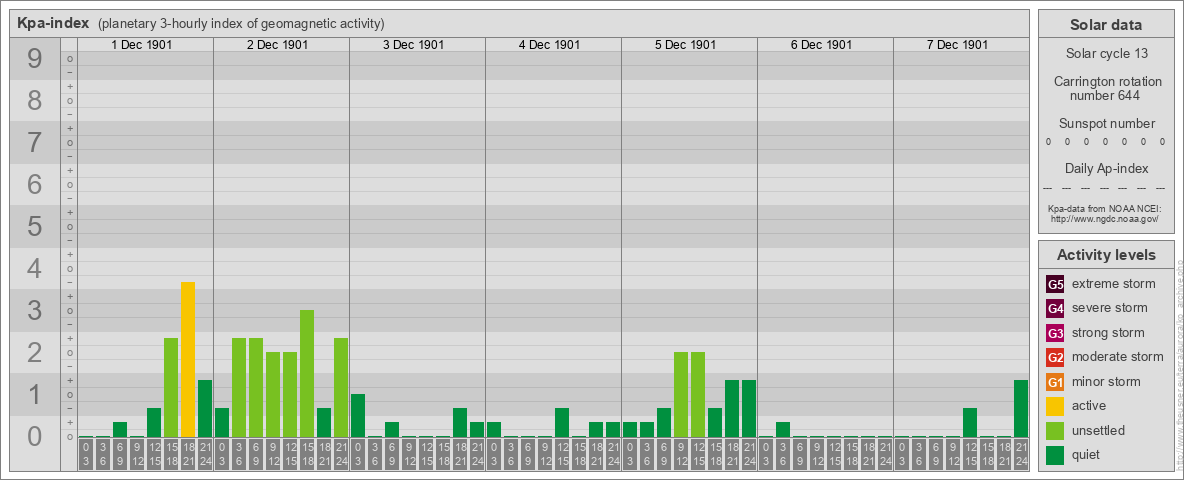Click the tallest green bar on 2 Dec
Viewport: 1184px width, 480px height.
pyautogui.click(x=307, y=374)
